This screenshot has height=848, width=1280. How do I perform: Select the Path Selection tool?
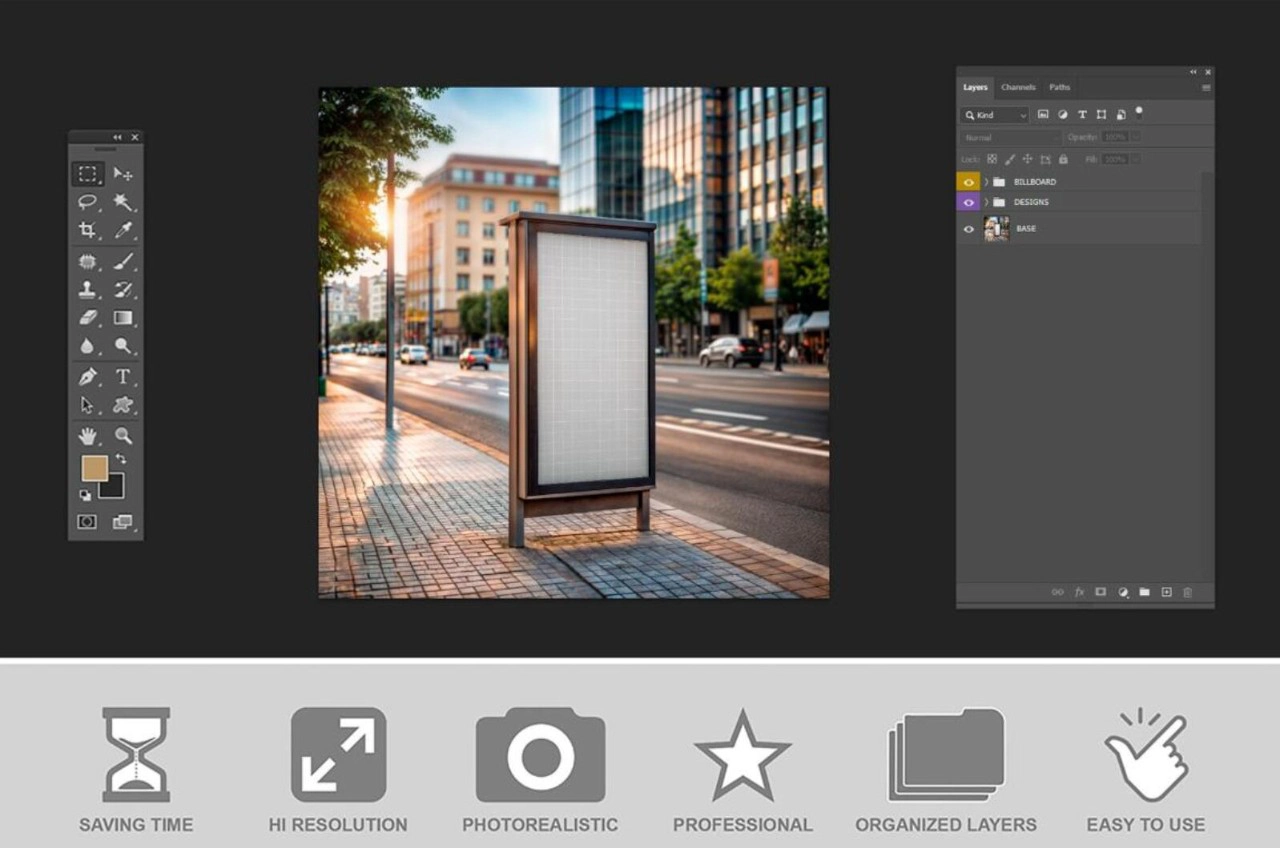(88, 405)
